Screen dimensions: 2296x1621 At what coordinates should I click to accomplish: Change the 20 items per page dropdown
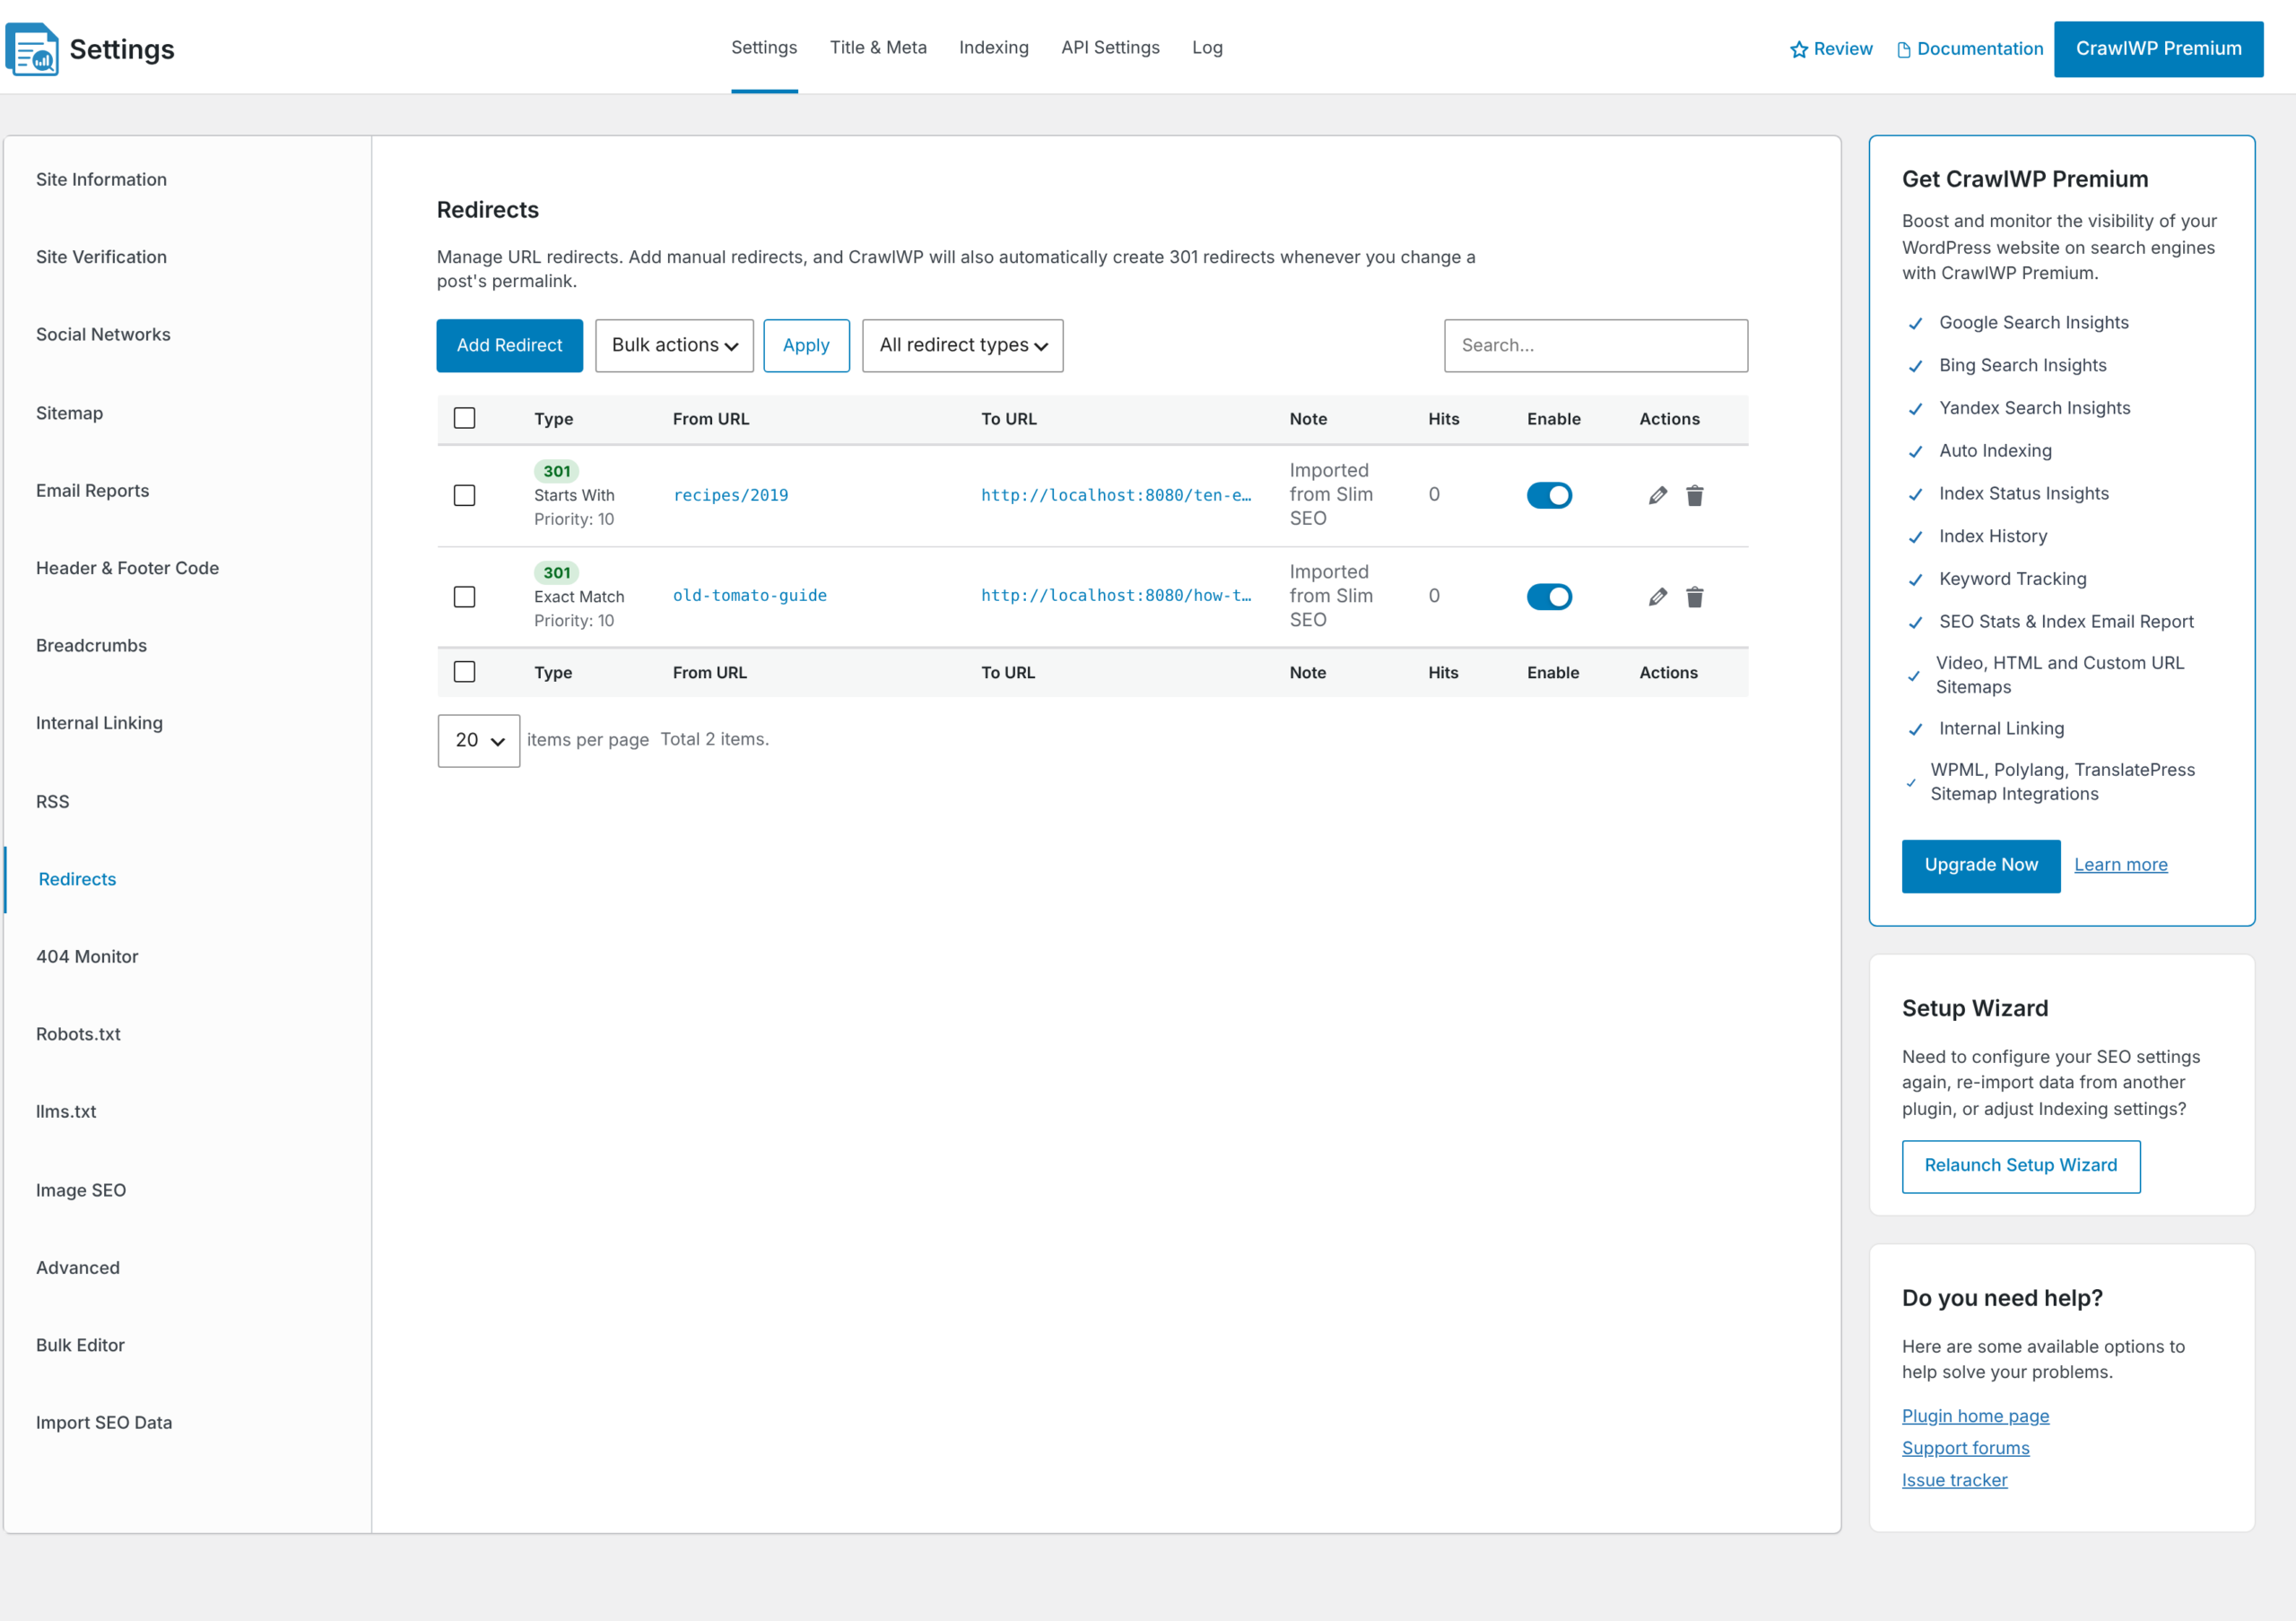coord(478,740)
